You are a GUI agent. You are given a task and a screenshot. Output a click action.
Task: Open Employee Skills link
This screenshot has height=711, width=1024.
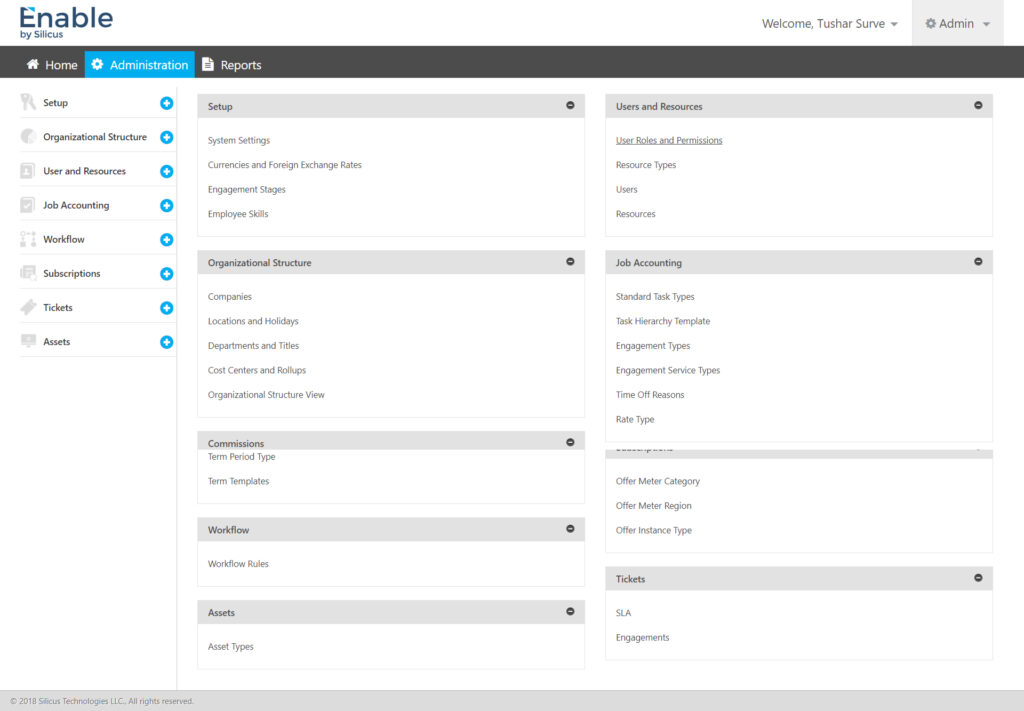click(238, 214)
